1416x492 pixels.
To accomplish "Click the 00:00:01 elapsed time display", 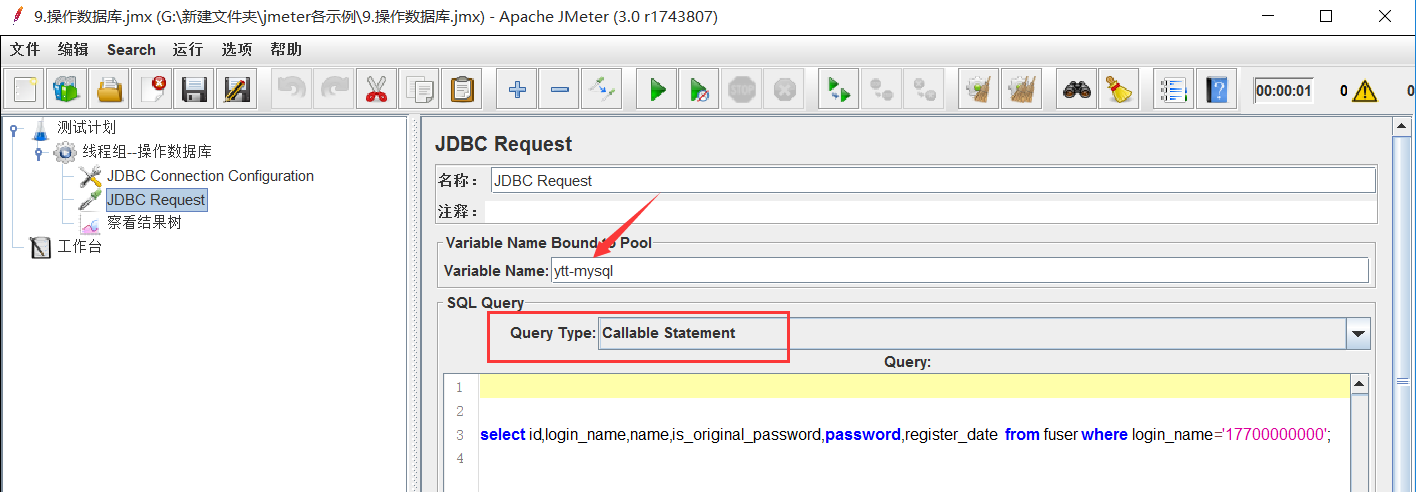I will 1283,91.
